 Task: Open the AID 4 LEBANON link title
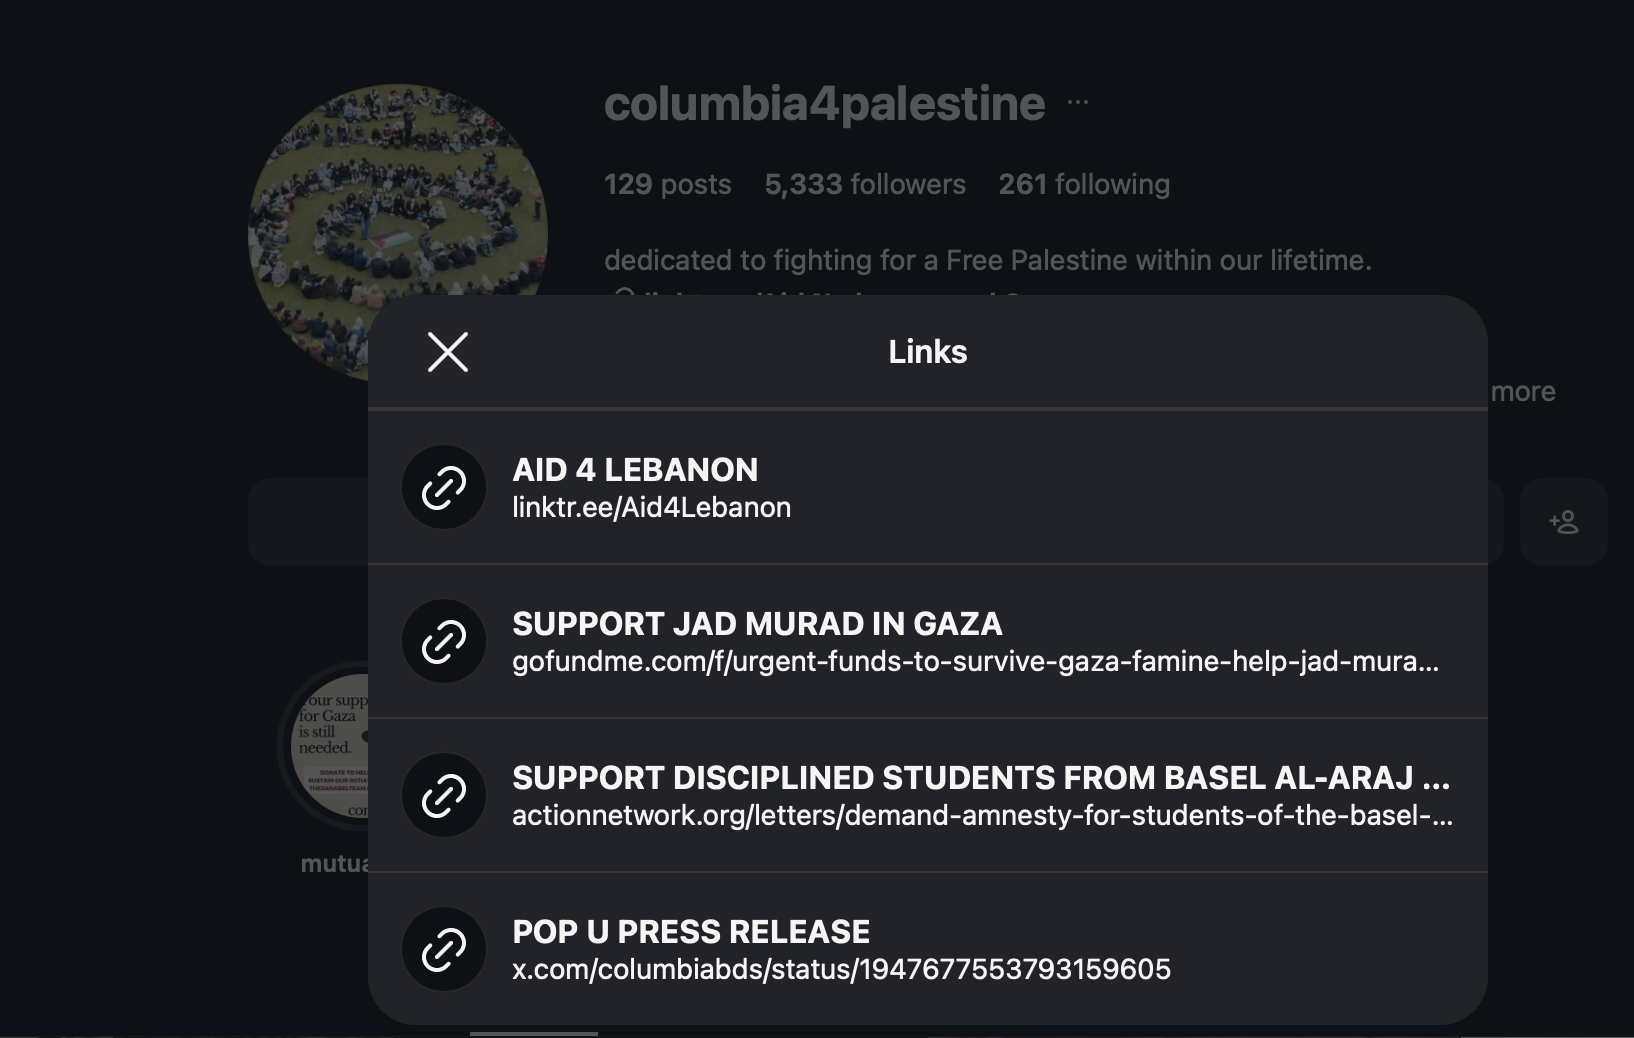[635, 470]
